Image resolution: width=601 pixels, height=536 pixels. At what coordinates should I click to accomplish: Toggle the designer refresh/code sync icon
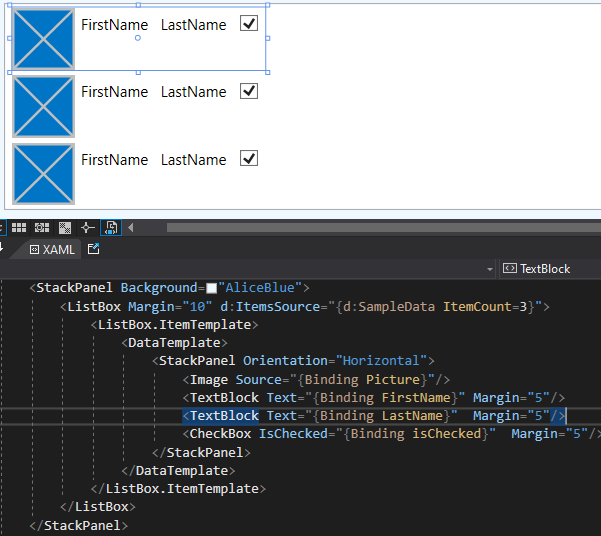111,228
